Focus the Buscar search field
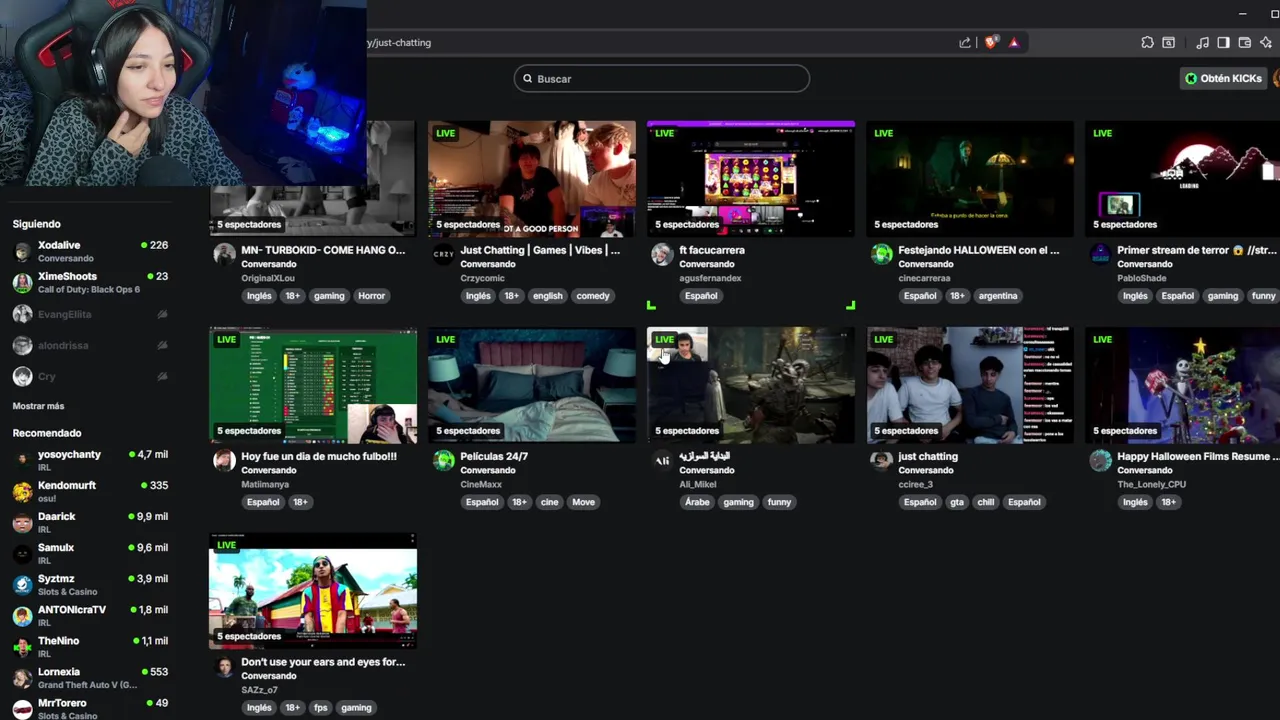The image size is (1280, 720). tap(662, 79)
